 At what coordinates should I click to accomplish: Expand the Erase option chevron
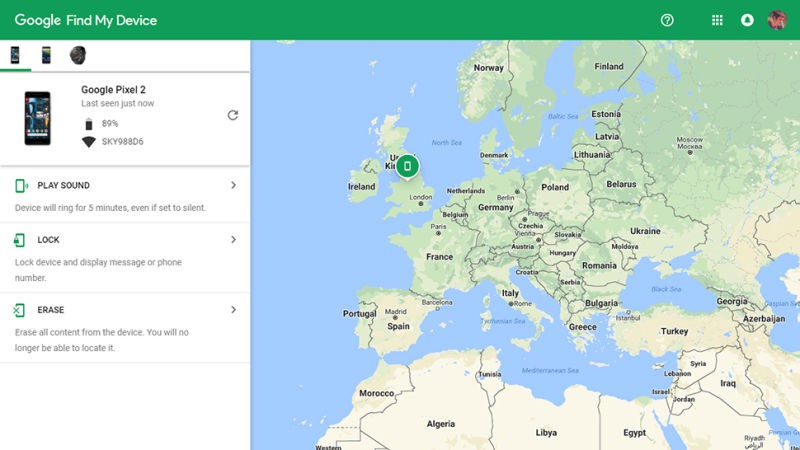233,310
